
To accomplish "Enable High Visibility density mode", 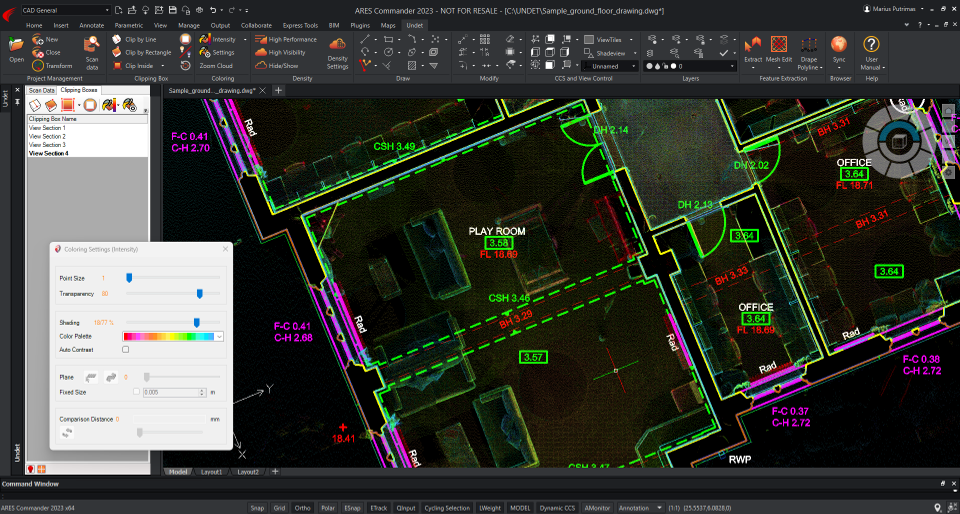I will [x=280, y=52].
